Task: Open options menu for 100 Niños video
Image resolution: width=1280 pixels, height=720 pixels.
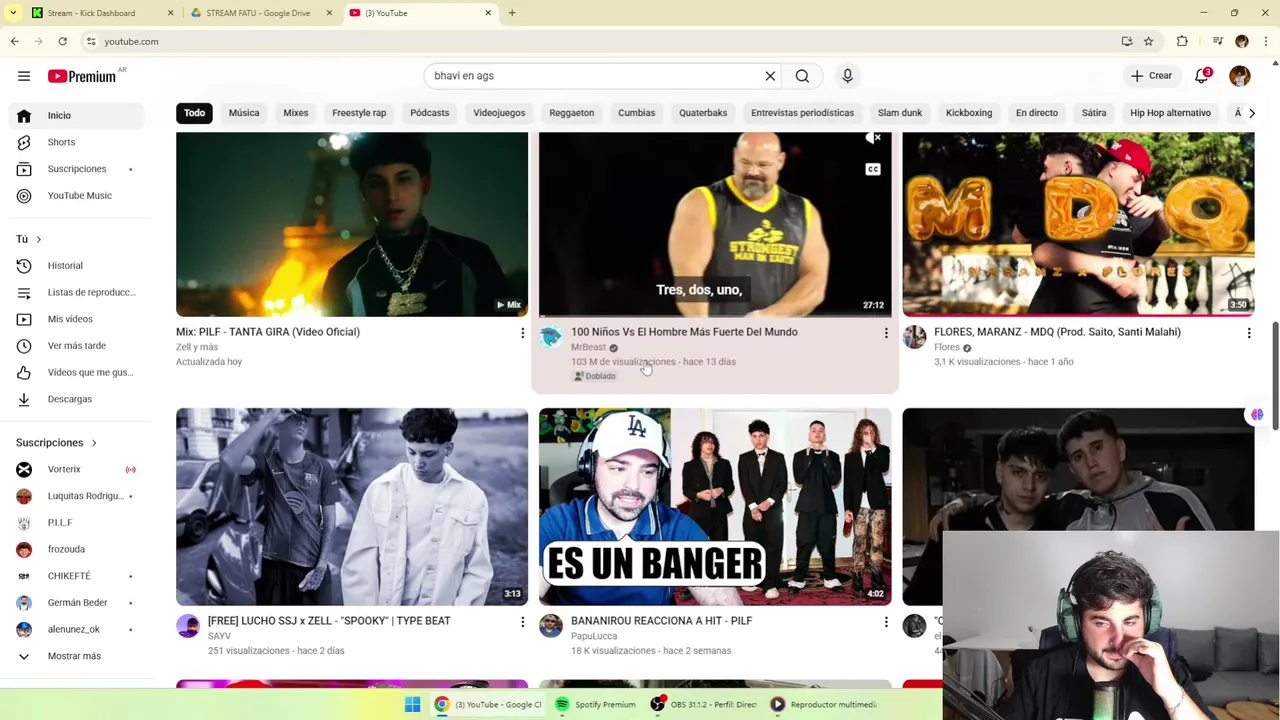Action: pyautogui.click(x=885, y=333)
